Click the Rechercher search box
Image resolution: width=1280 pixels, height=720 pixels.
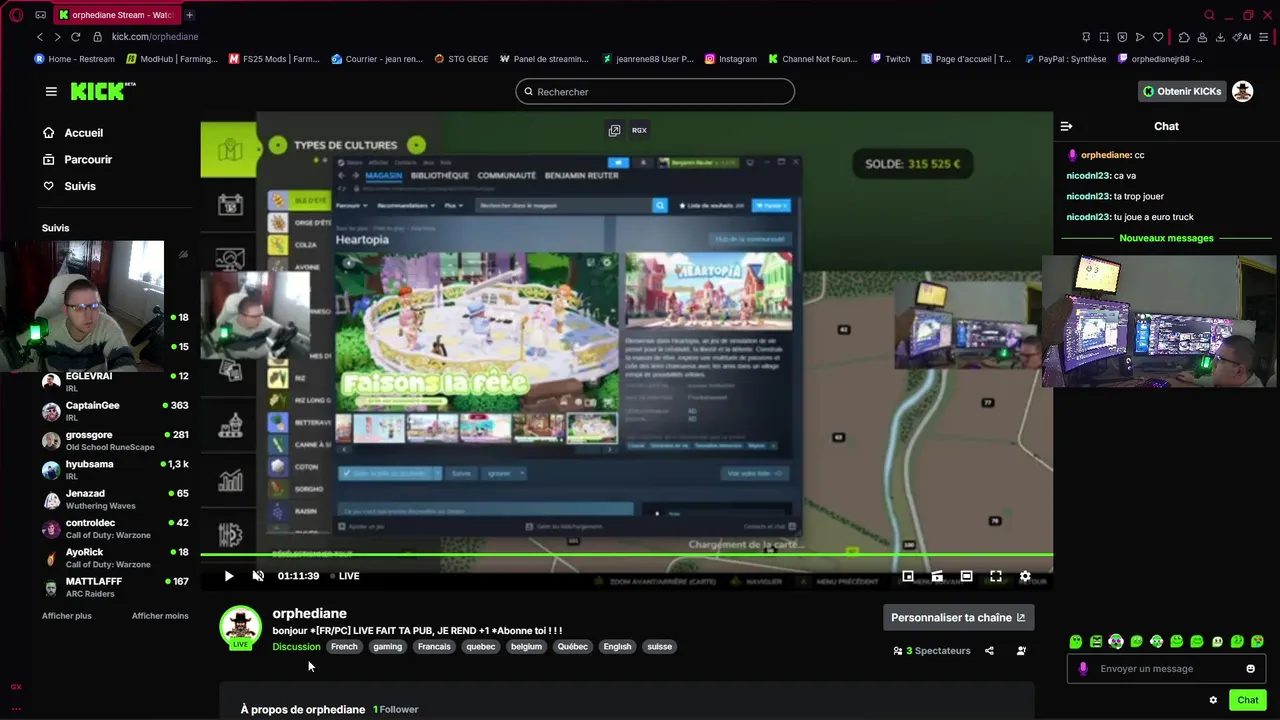click(x=655, y=91)
